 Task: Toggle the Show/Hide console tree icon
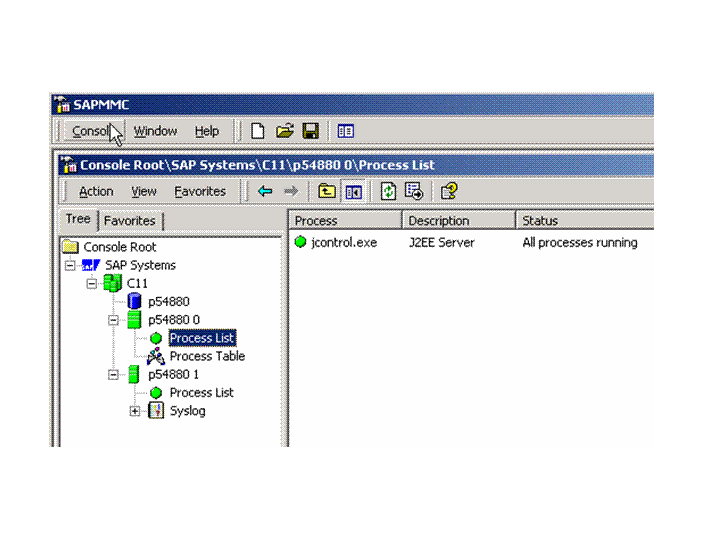[x=353, y=191]
